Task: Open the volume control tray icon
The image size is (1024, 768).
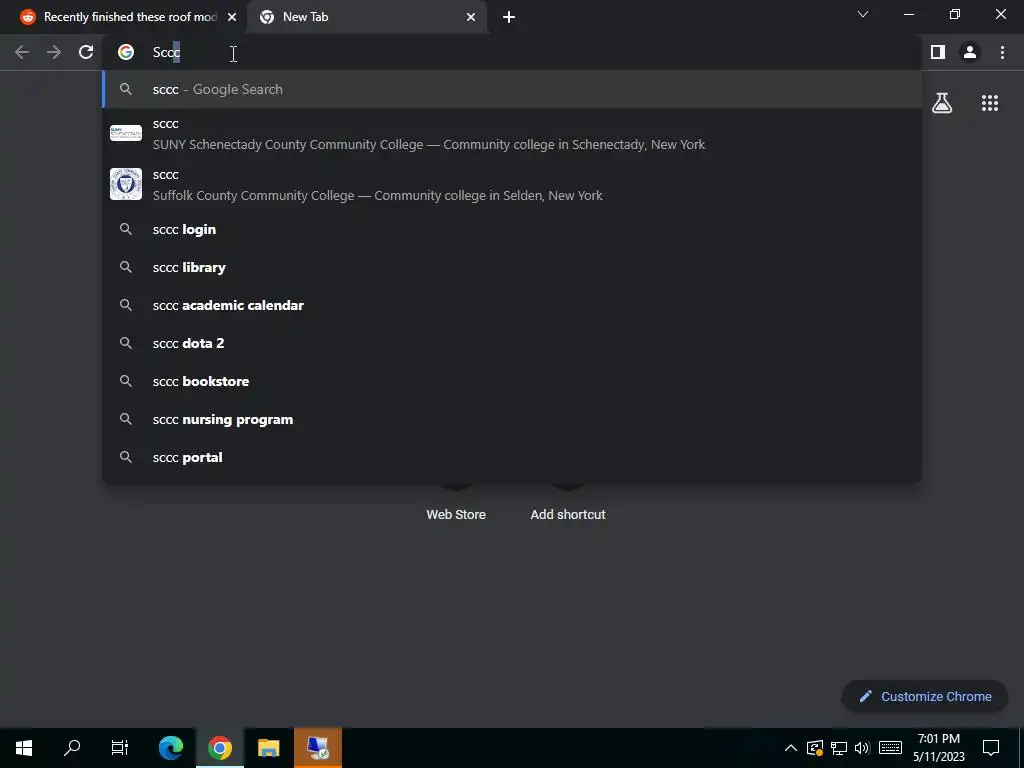Action: pos(862,748)
